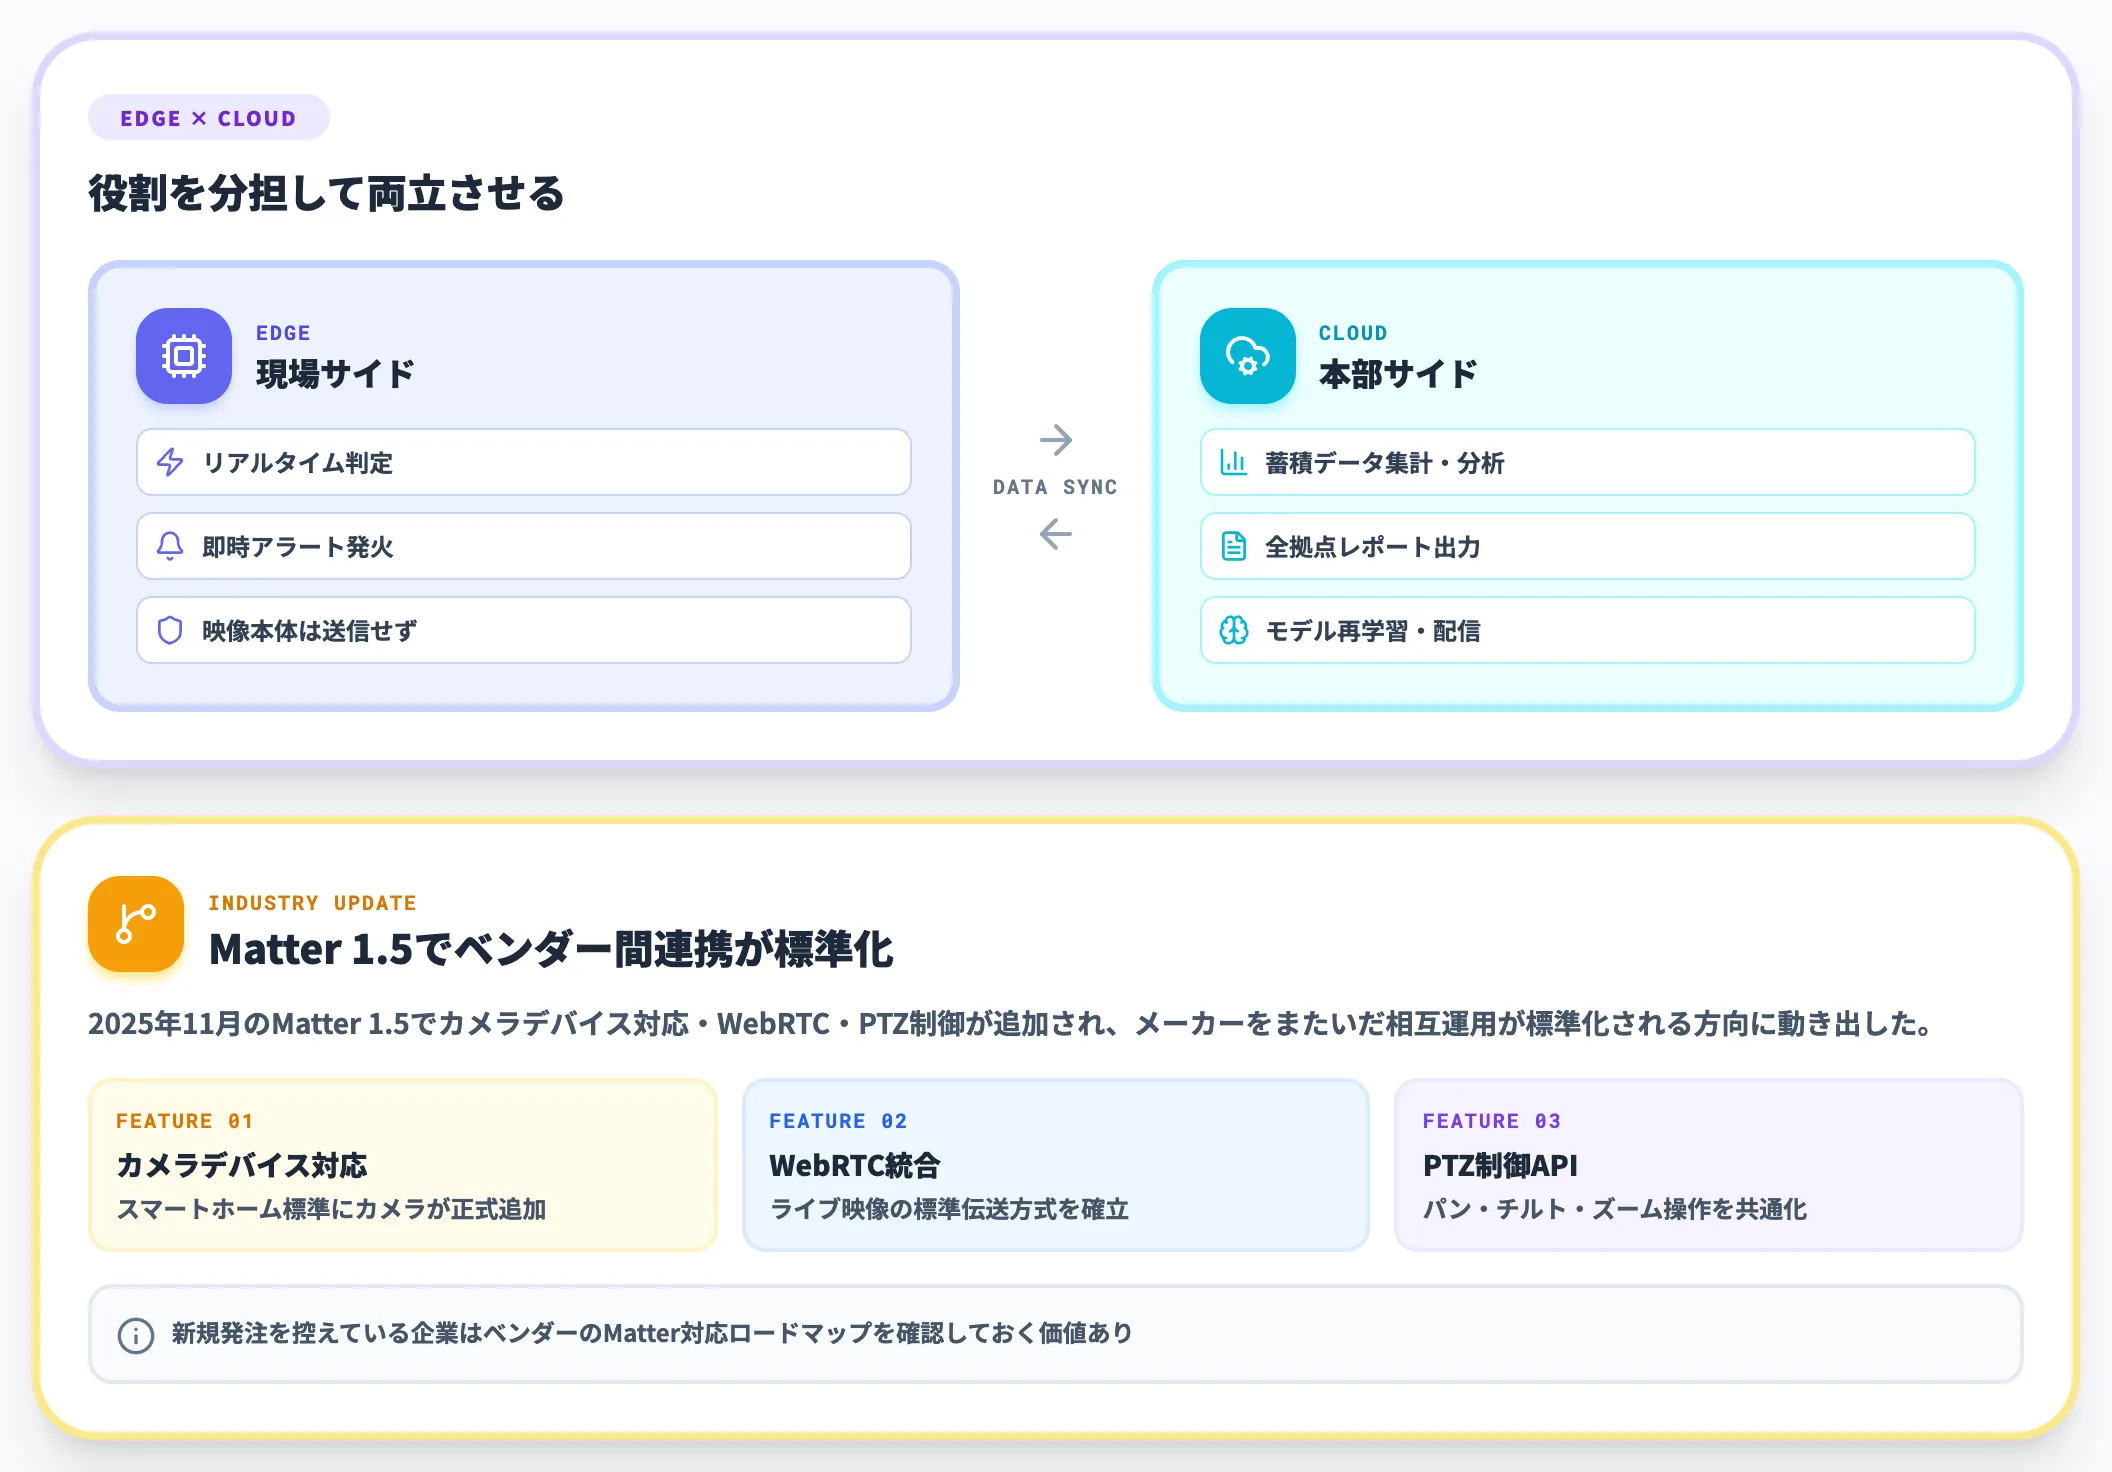Click the info circle icon in the note
The image size is (2112, 1472).
(x=136, y=1335)
